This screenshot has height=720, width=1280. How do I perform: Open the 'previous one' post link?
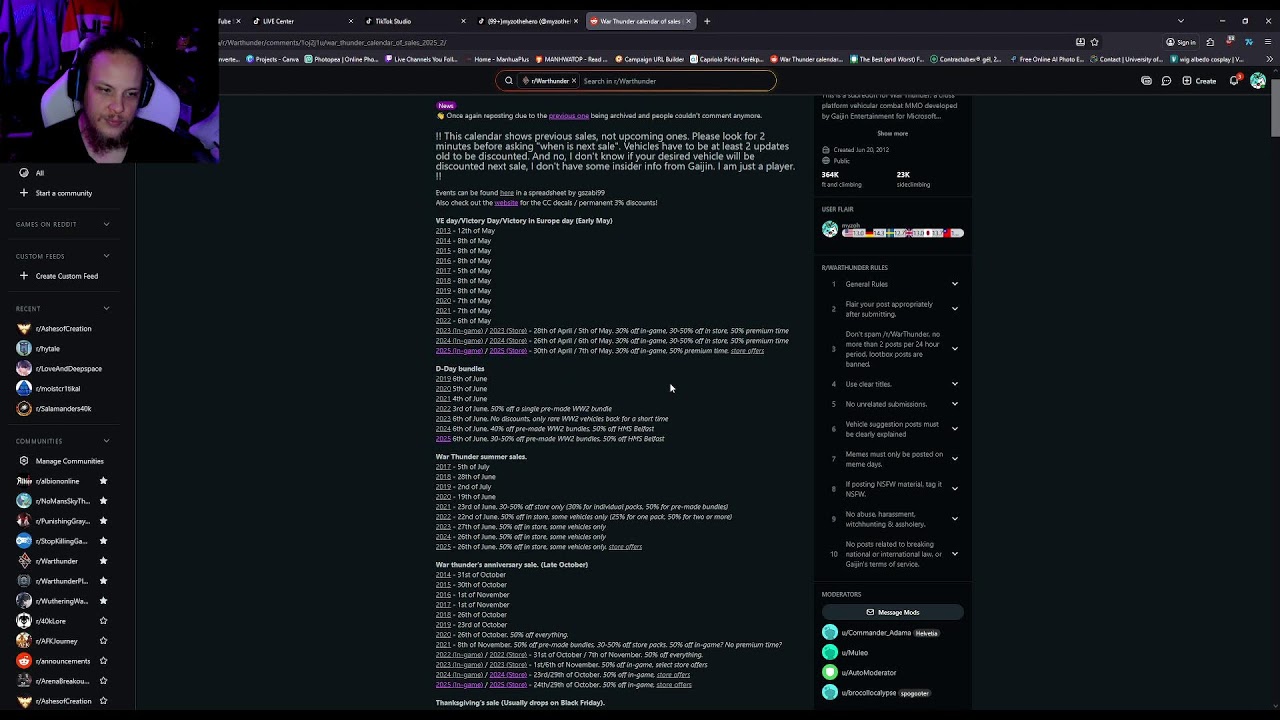(569, 115)
